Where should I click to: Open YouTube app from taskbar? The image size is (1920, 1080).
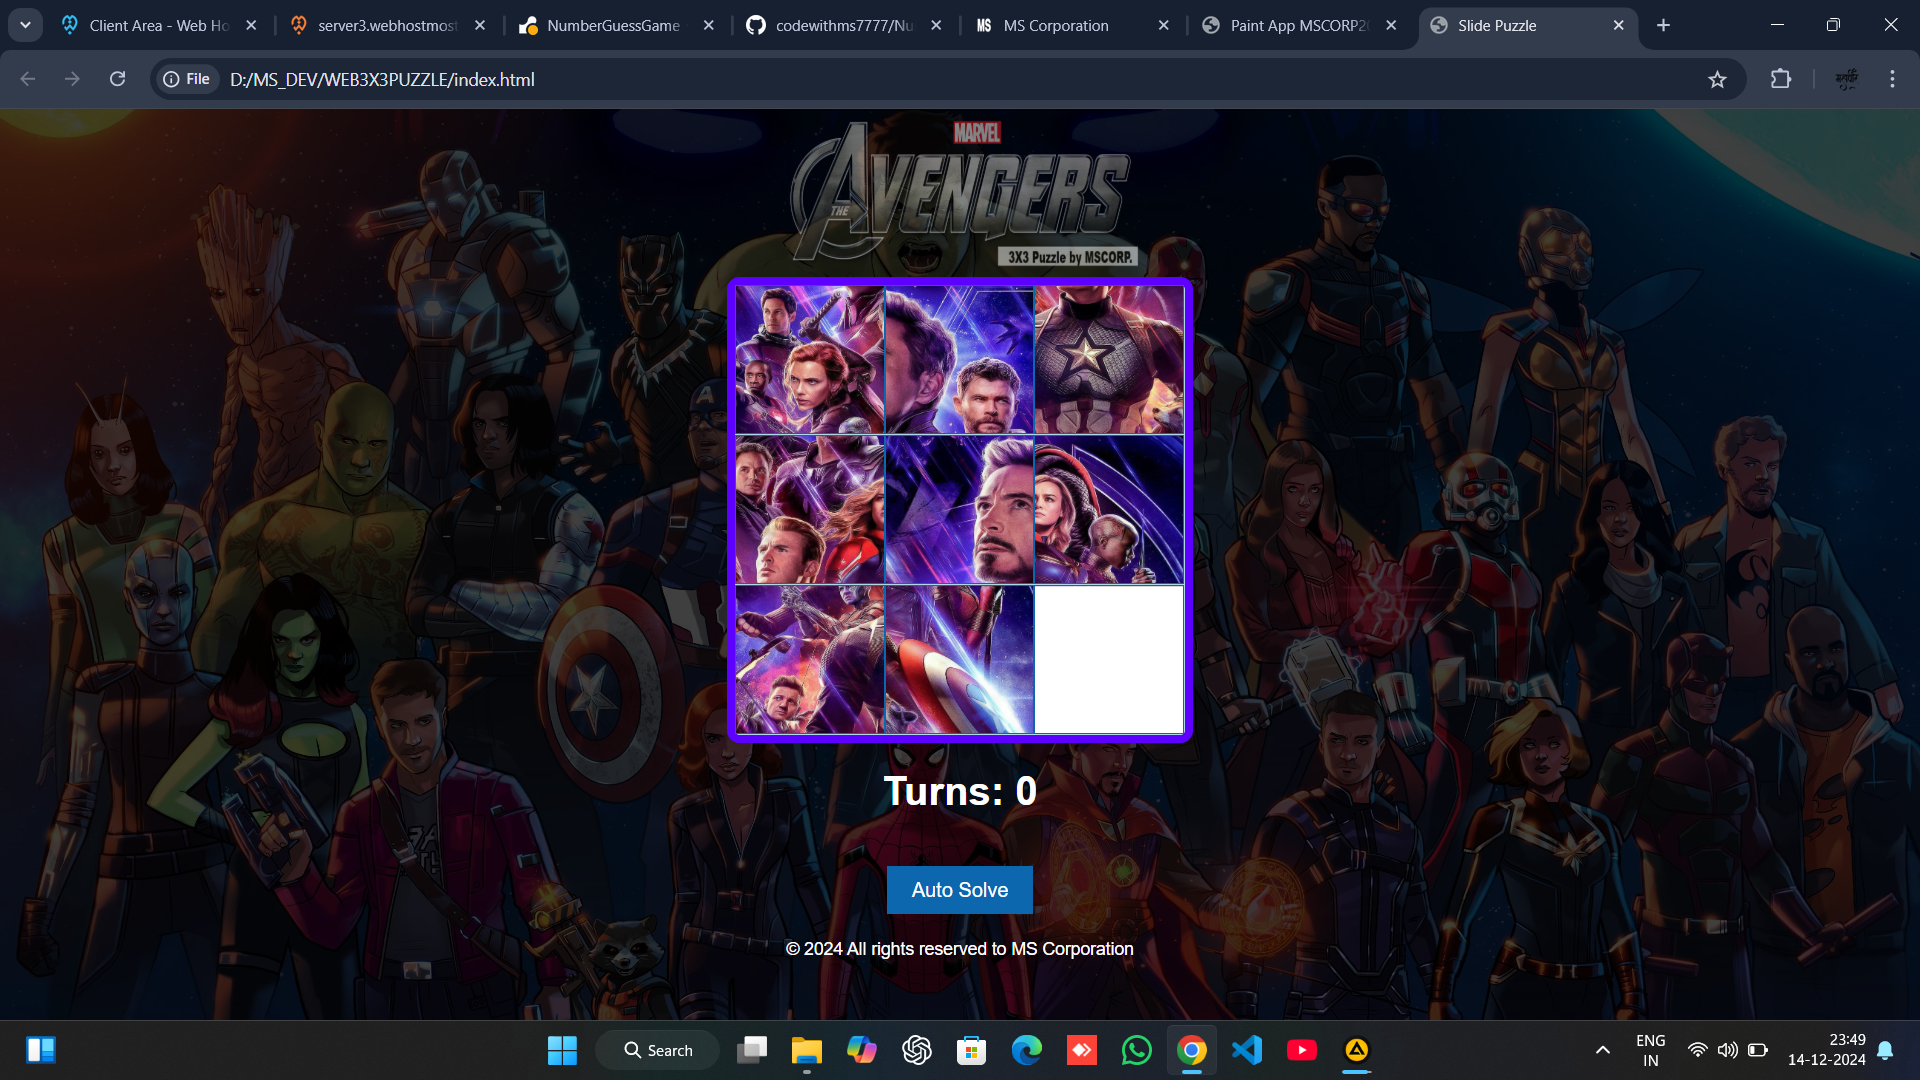coord(1302,1050)
